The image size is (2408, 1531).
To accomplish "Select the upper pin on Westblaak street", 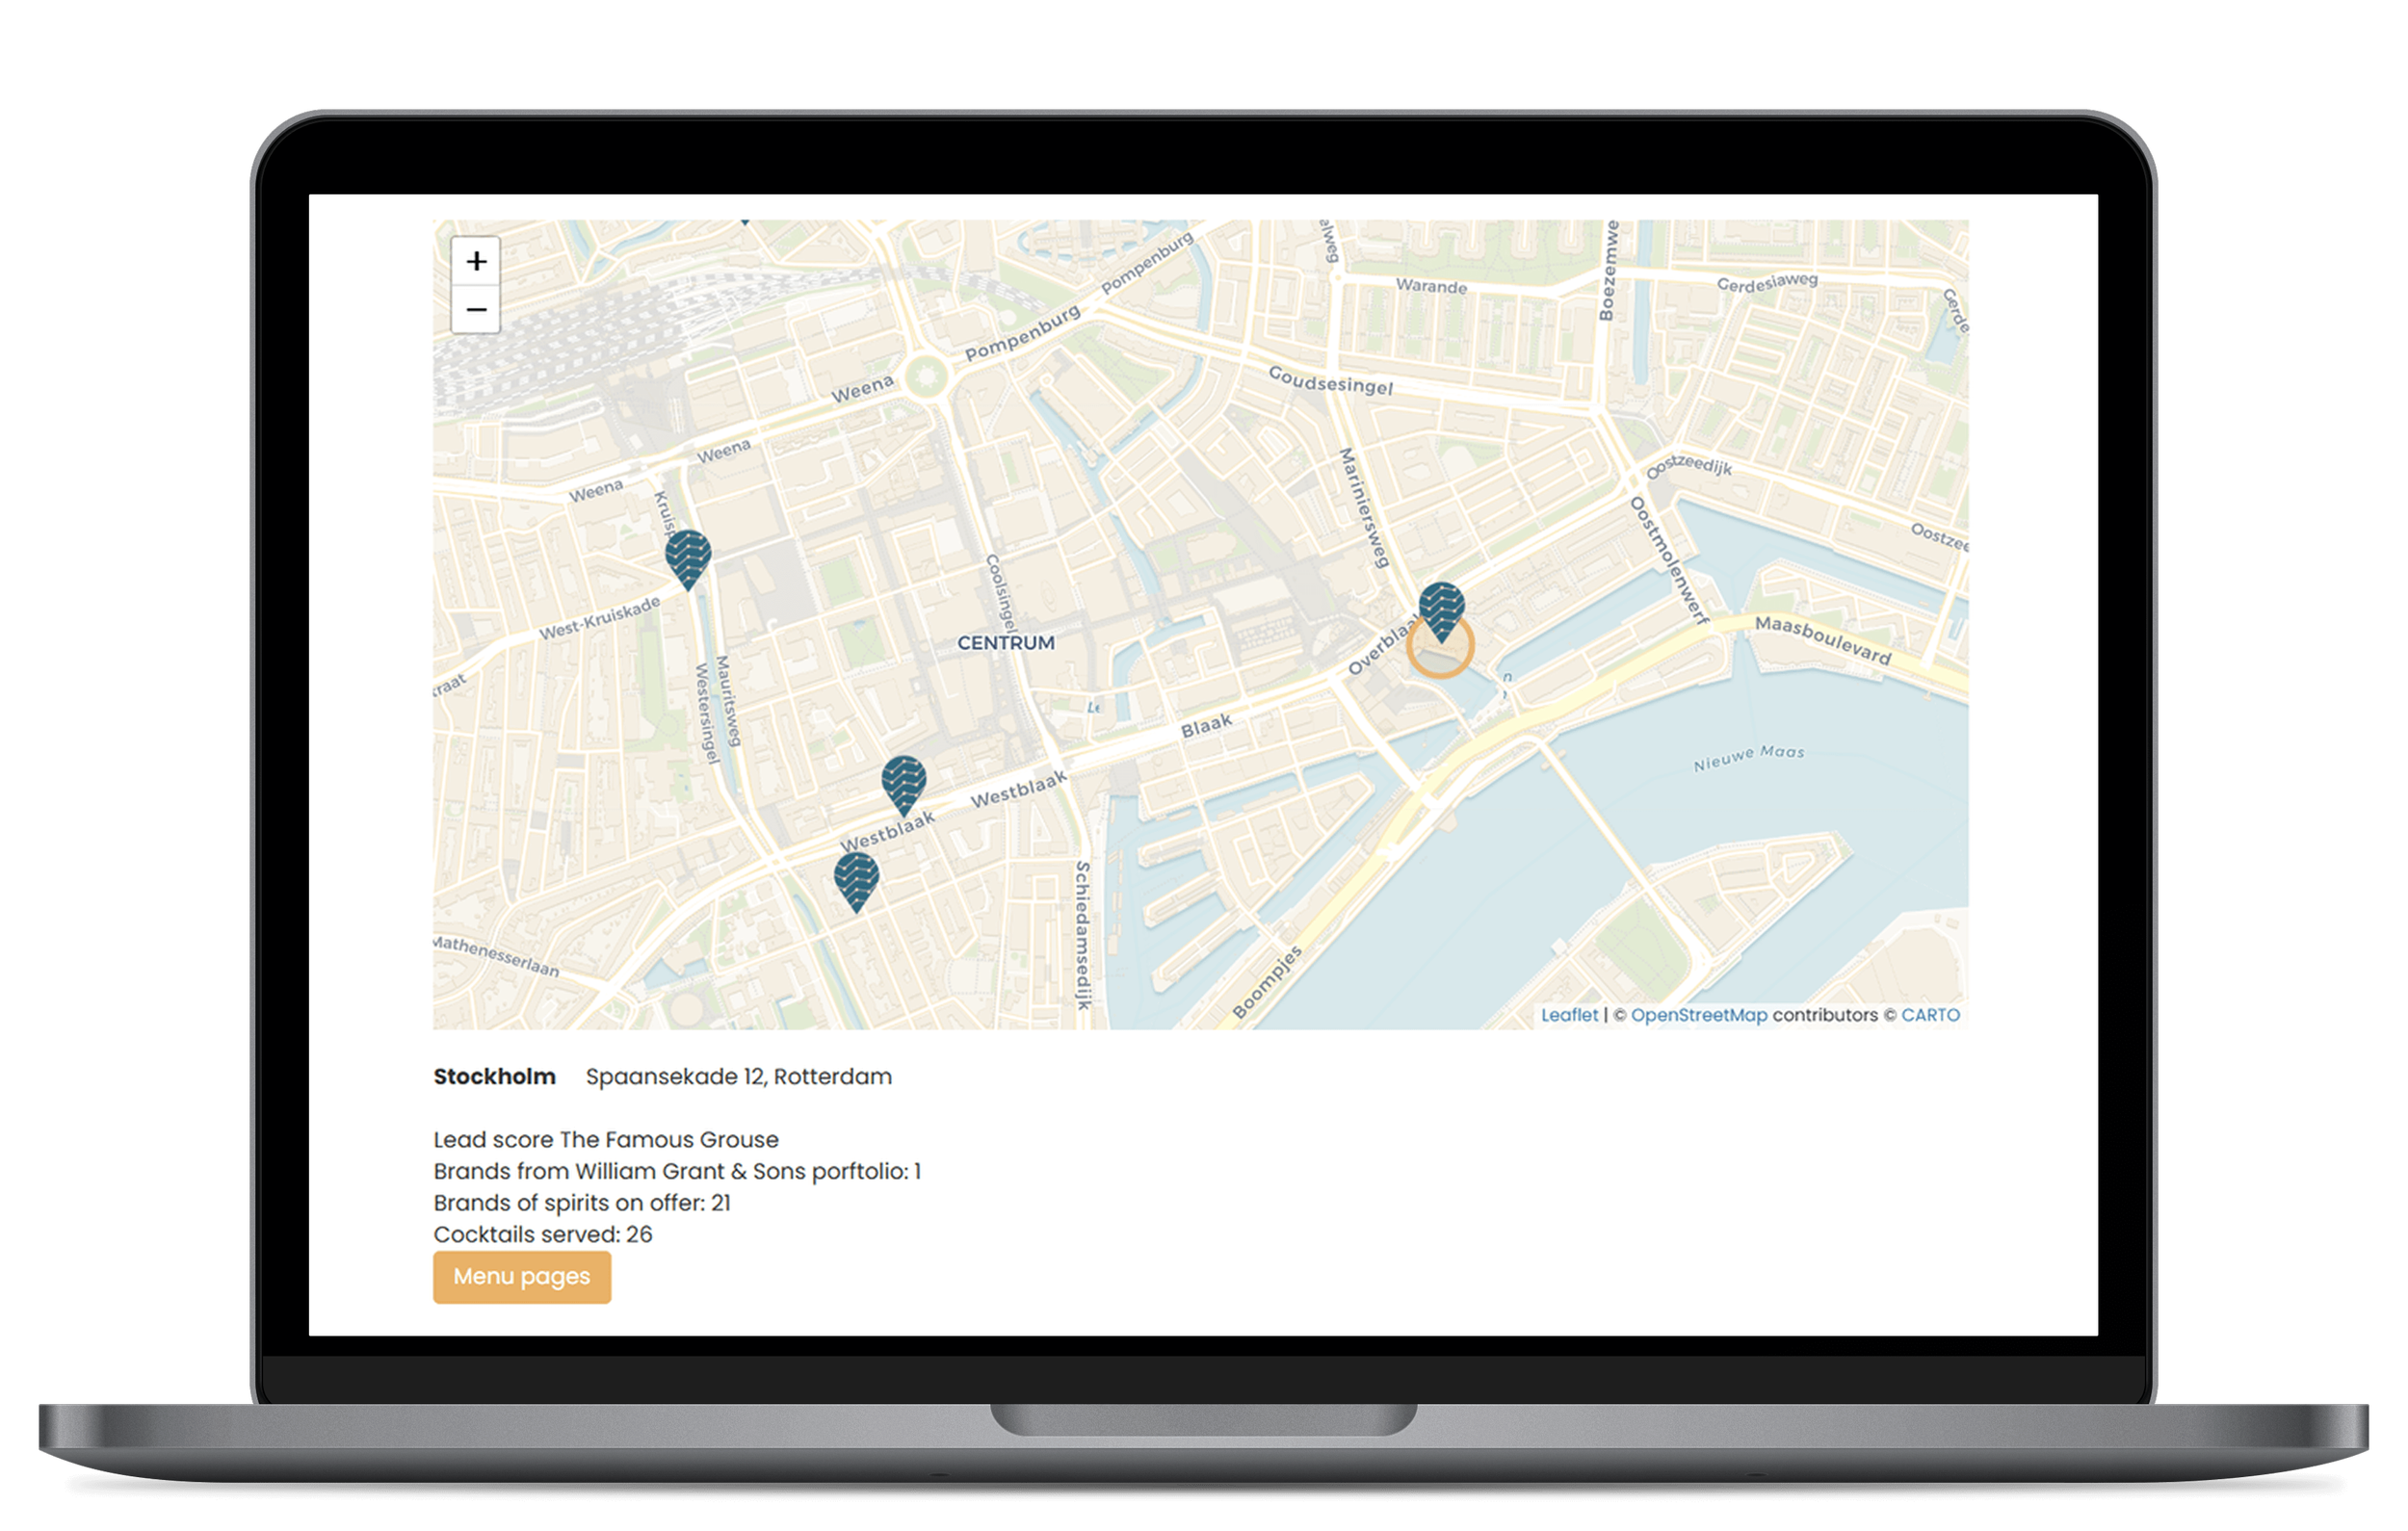I will (x=904, y=782).
